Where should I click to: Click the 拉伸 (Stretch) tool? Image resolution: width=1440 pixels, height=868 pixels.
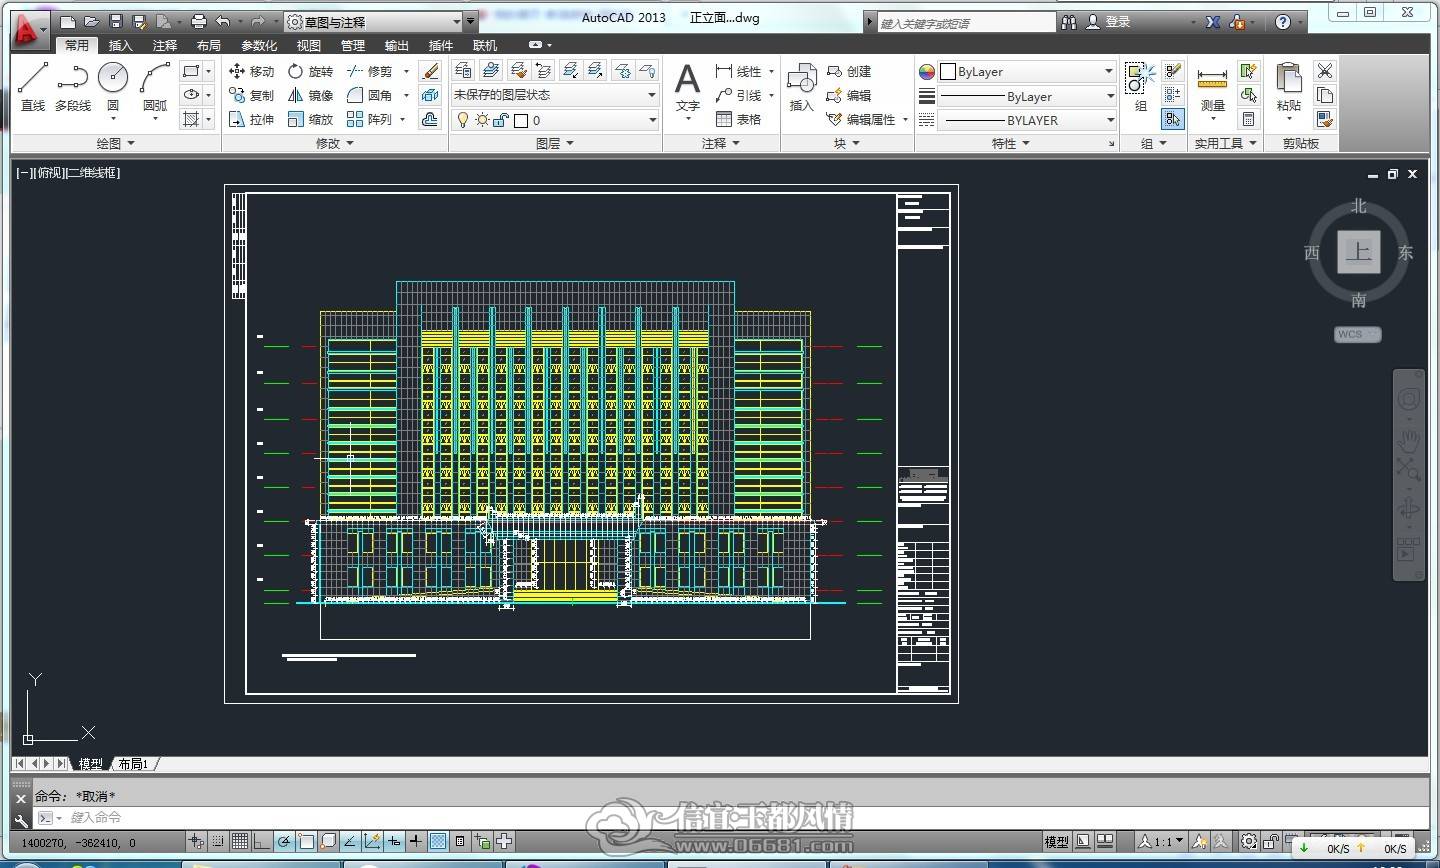tap(251, 119)
